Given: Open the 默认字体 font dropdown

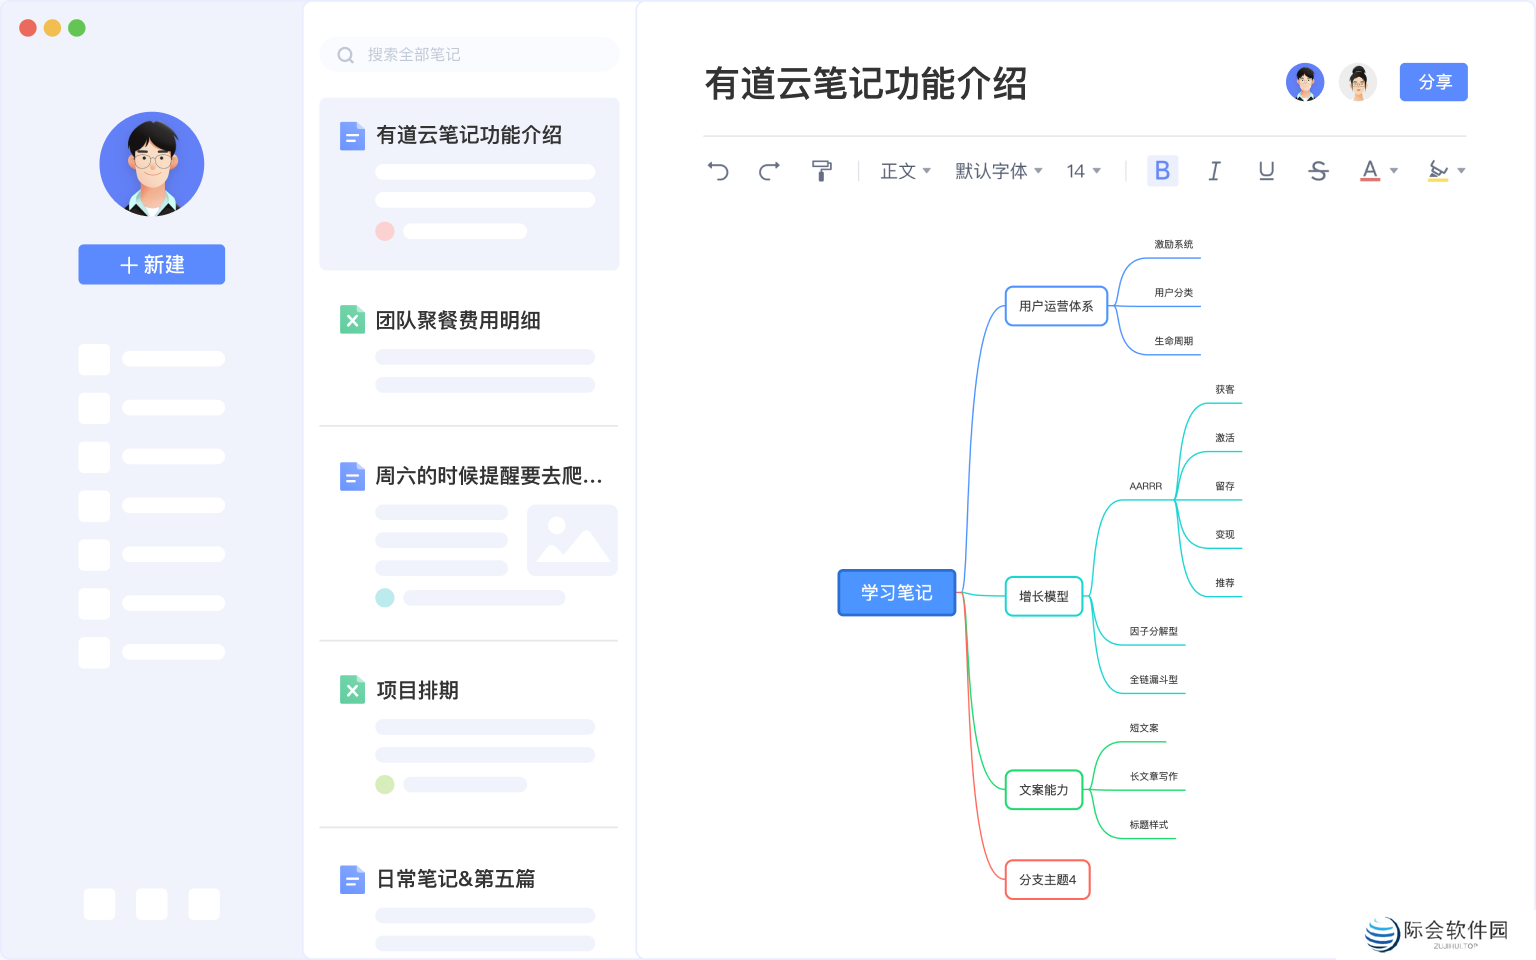Looking at the screenshot, I should (x=998, y=171).
